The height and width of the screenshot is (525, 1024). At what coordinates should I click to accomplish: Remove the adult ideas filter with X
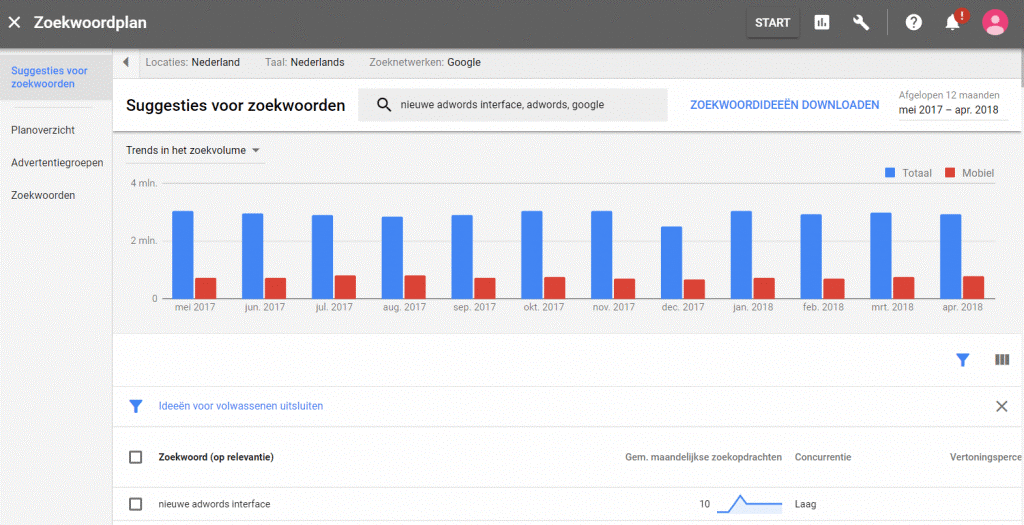click(1001, 406)
